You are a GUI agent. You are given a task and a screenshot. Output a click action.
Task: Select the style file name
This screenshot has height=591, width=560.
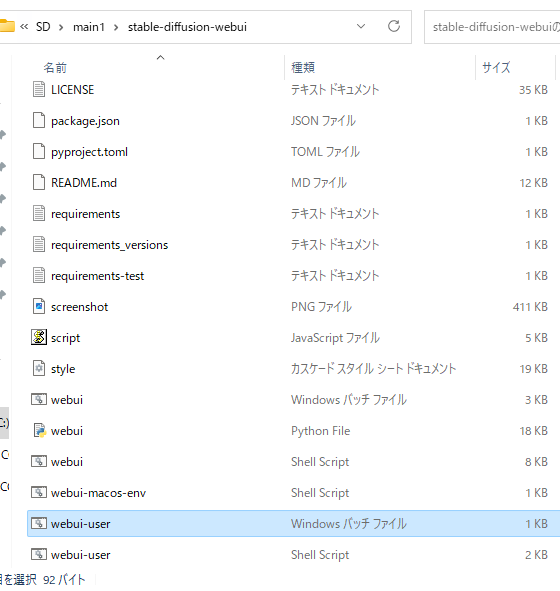(x=63, y=369)
